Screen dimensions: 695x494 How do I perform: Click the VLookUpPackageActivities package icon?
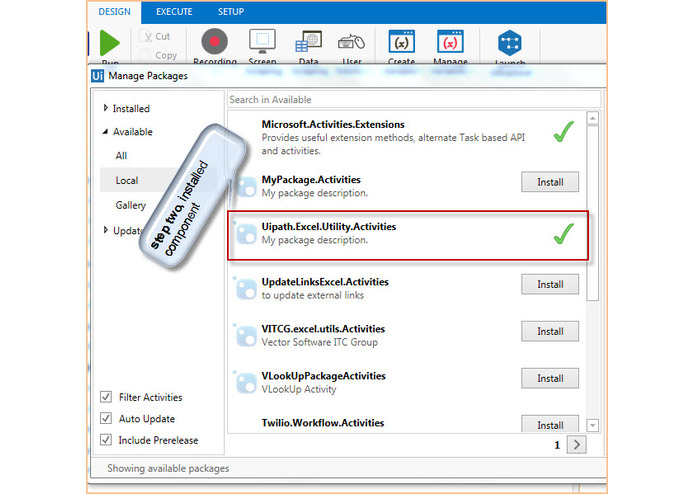[246, 383]
